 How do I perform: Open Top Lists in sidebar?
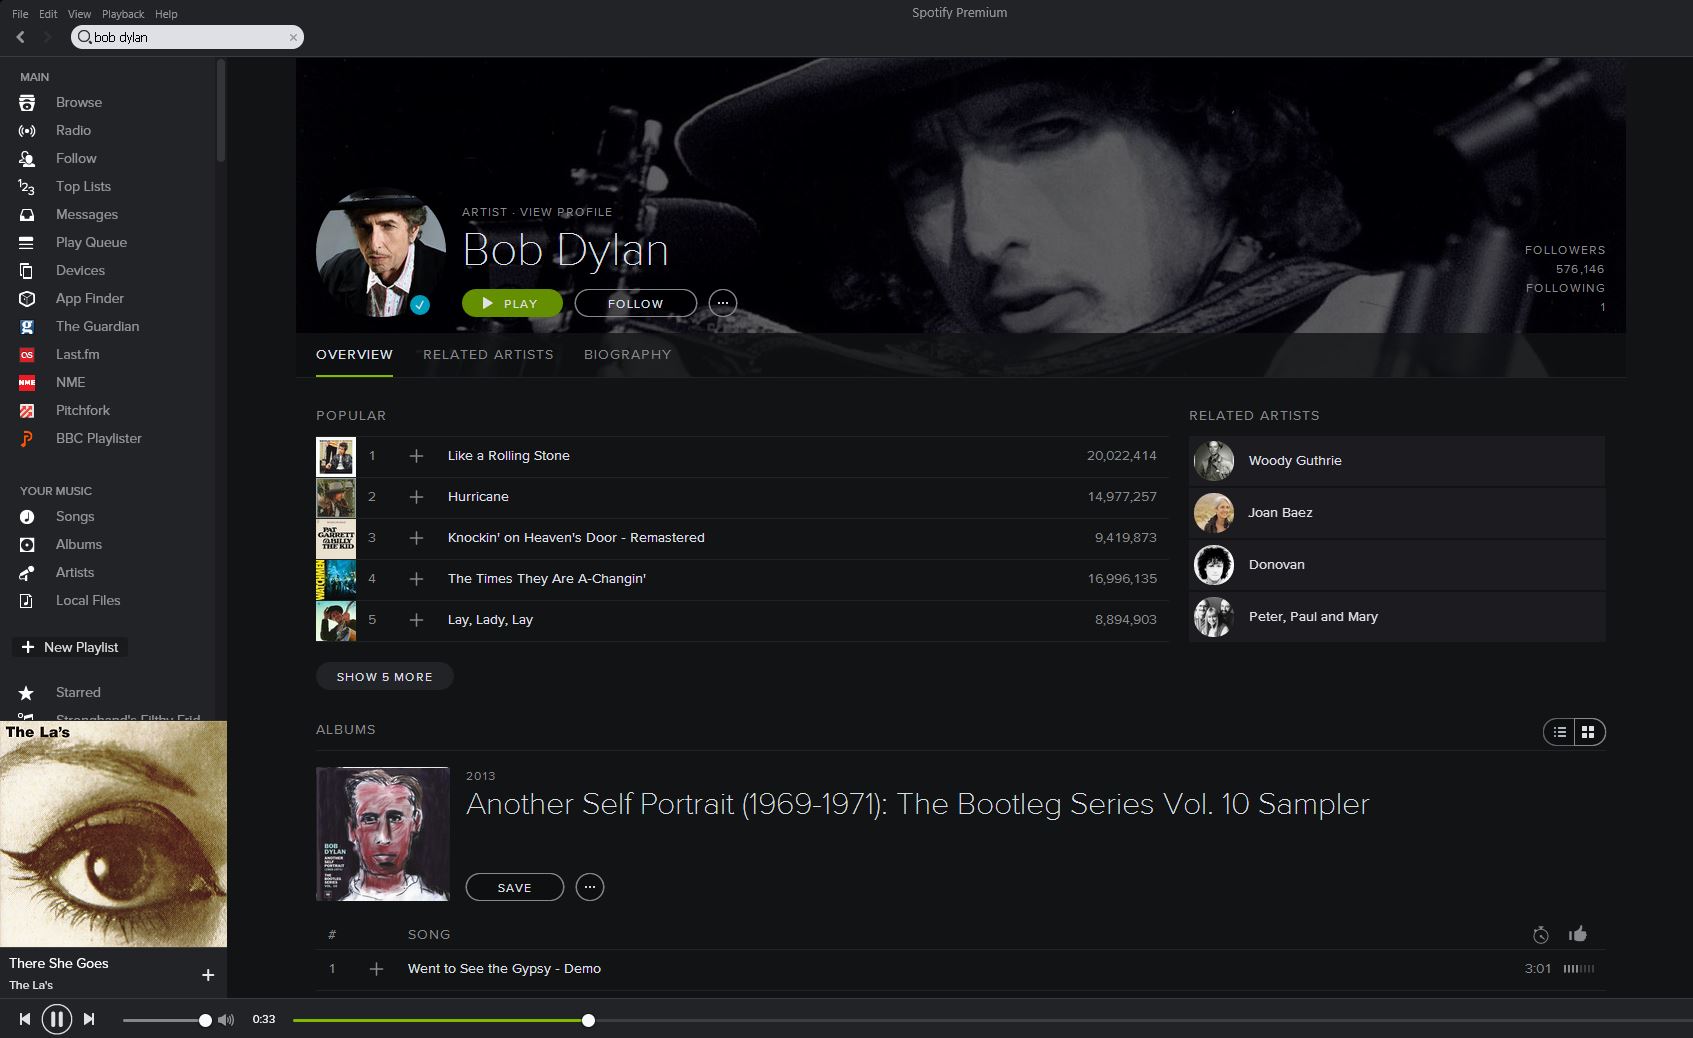tap(83, 186)
